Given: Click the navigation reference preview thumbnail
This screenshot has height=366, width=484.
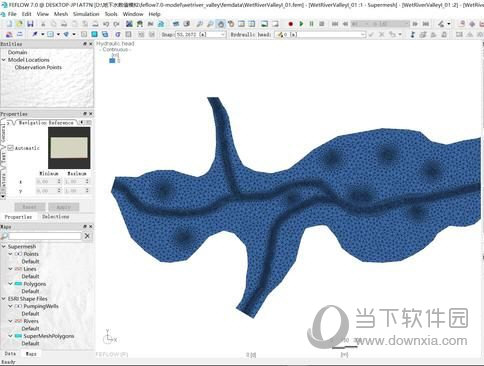Looking at the screenshot, I should [69, 148].
